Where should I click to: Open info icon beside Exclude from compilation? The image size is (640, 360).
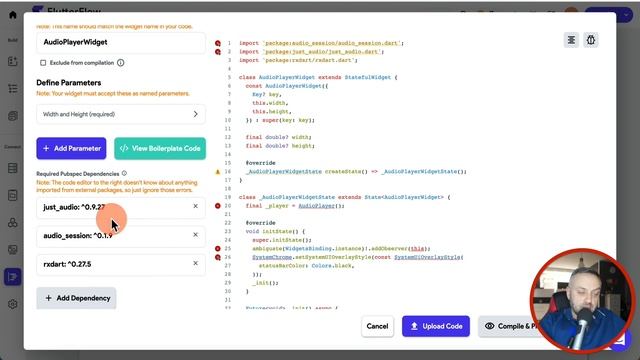tap(121, 63)
